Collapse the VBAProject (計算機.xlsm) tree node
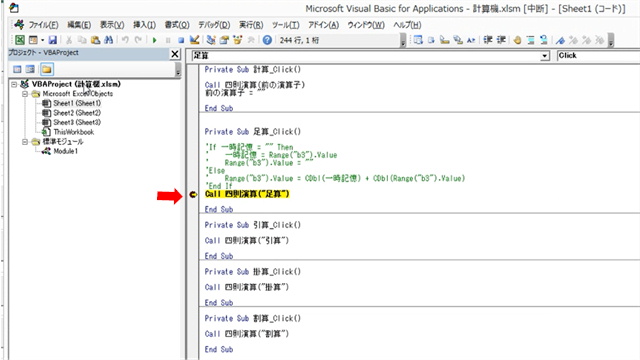This screenshot has height=360, width=640. 14,84
